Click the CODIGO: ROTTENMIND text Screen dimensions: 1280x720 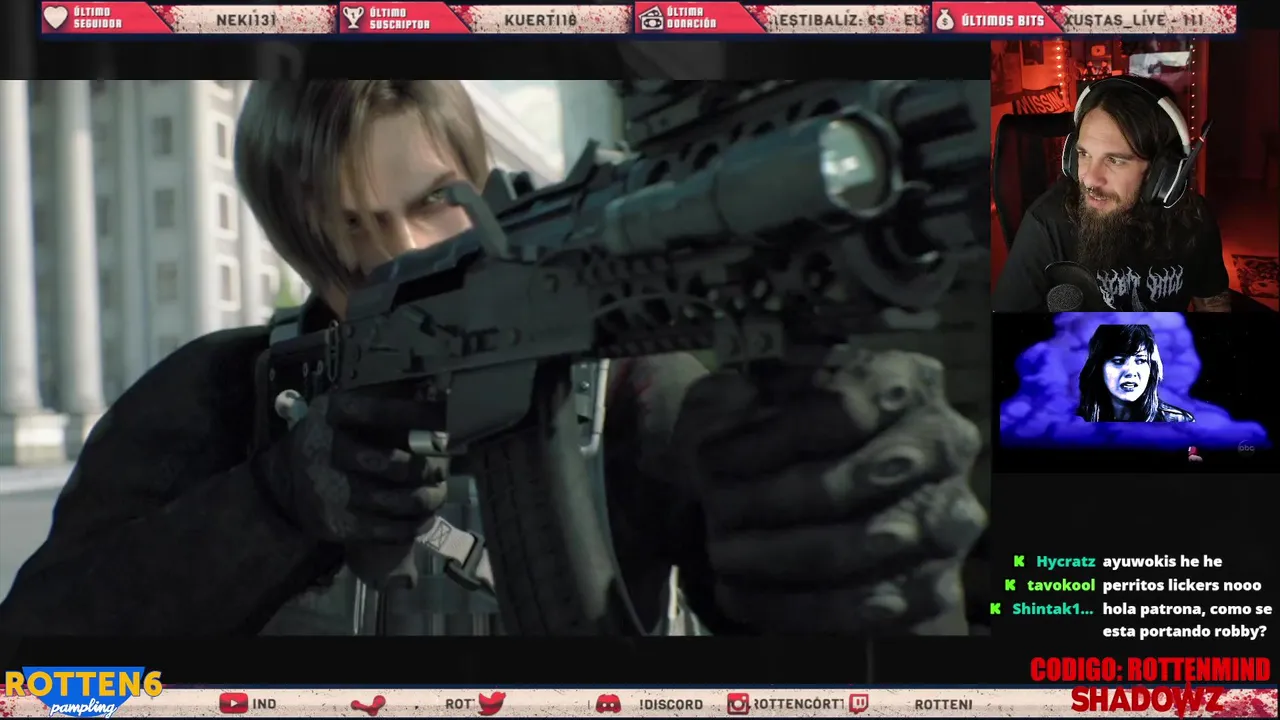pyautogui.click(x=1150, y=670)
